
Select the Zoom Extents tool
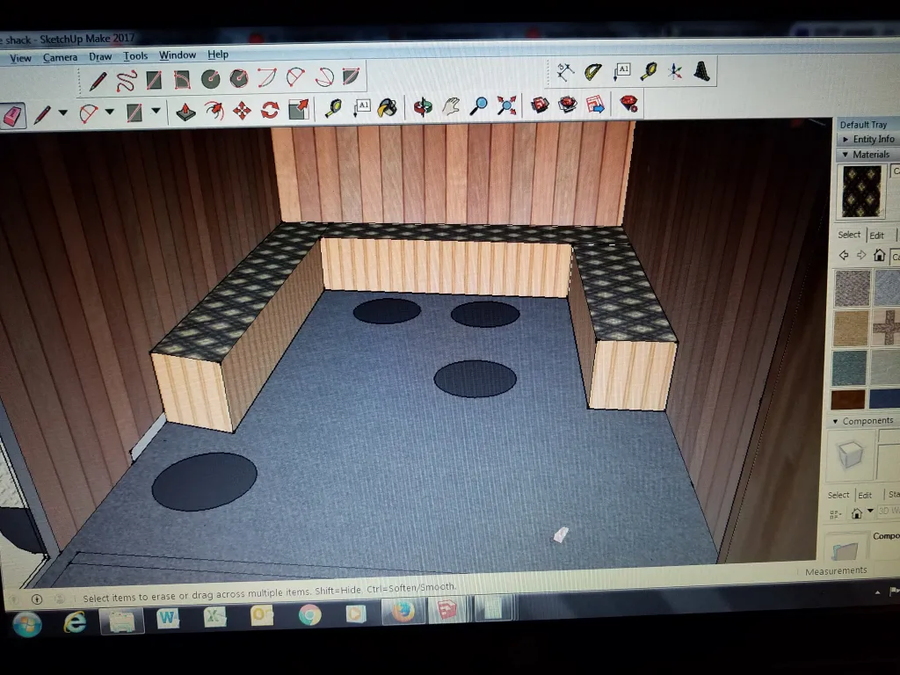click(507, 106)
